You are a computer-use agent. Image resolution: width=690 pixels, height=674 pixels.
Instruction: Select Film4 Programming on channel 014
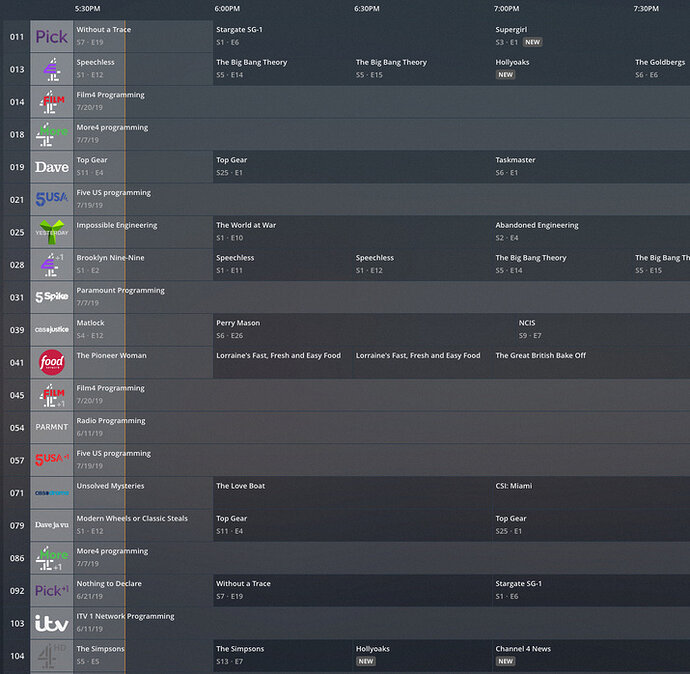(382, 102)
